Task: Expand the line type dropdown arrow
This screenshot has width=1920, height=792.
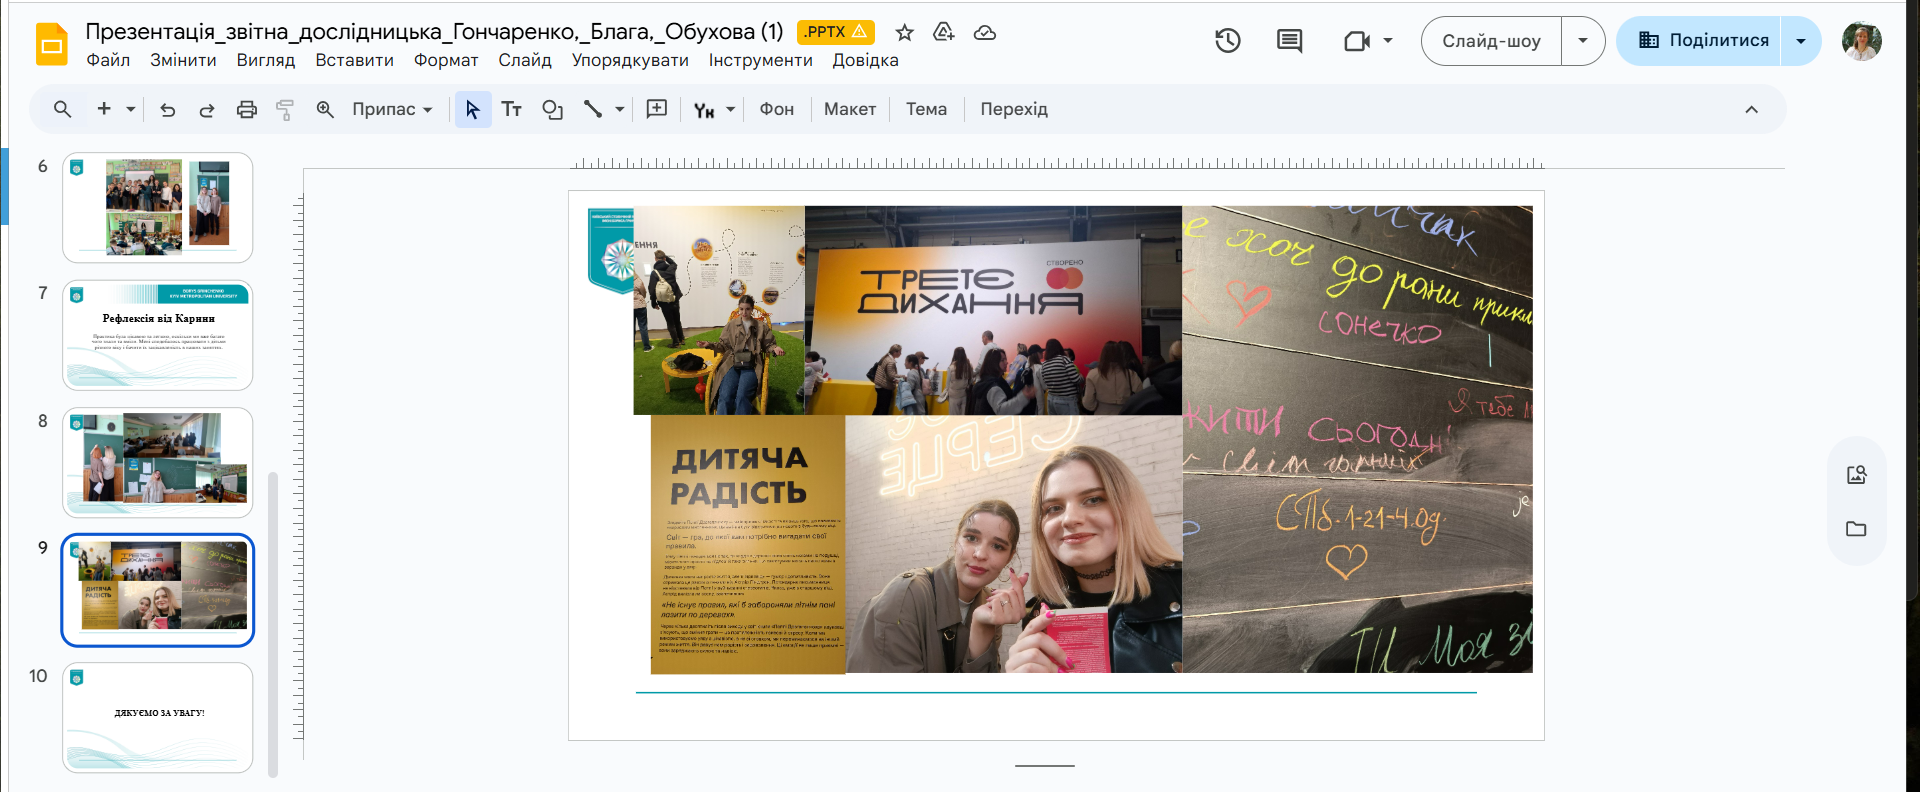Action: pyautogui.click(x=619, y=109)
